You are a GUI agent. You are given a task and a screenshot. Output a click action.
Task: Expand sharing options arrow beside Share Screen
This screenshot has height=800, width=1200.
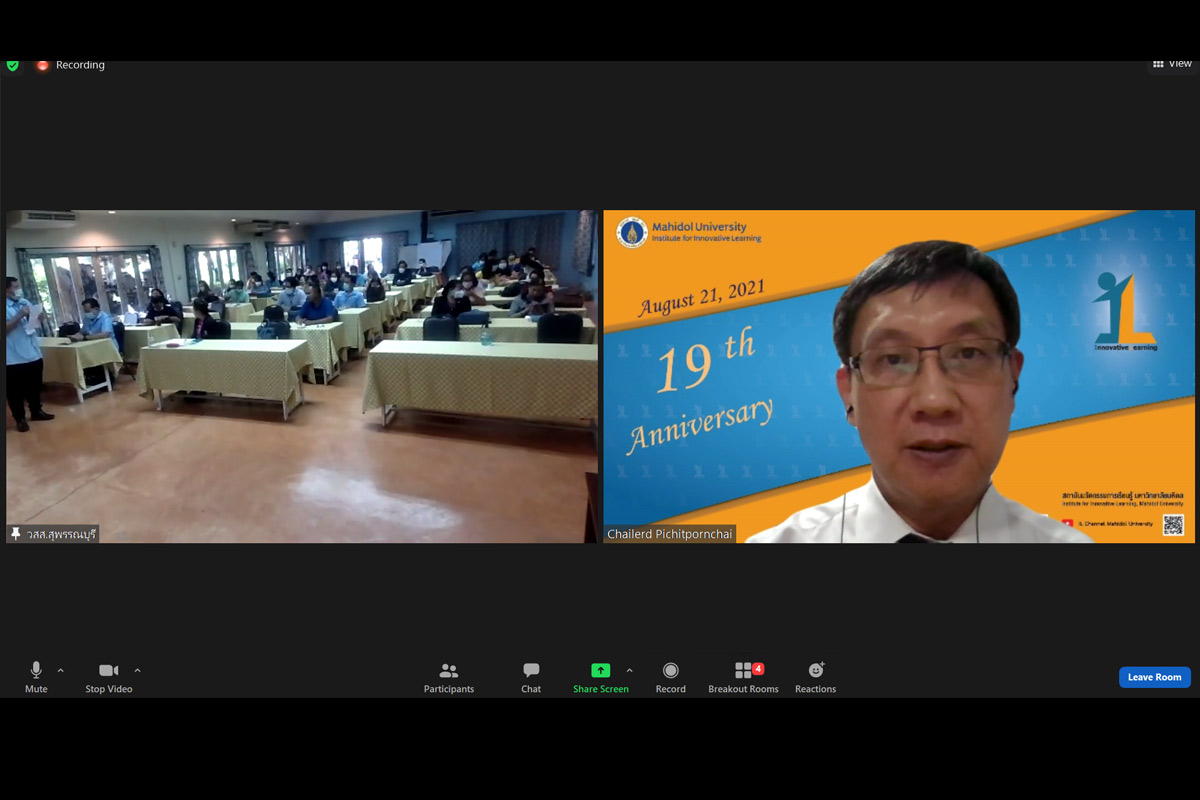pyautogui.click(x=629, y=670)
